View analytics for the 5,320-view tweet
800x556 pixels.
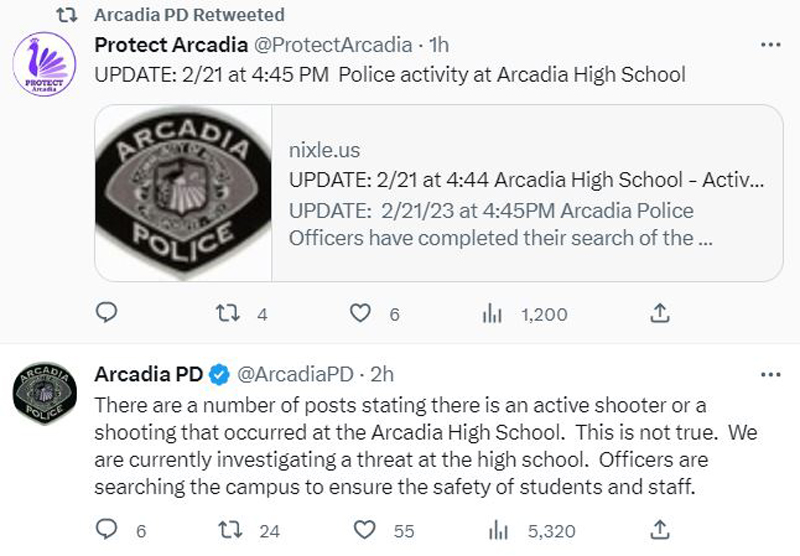(x=498, y=530)
